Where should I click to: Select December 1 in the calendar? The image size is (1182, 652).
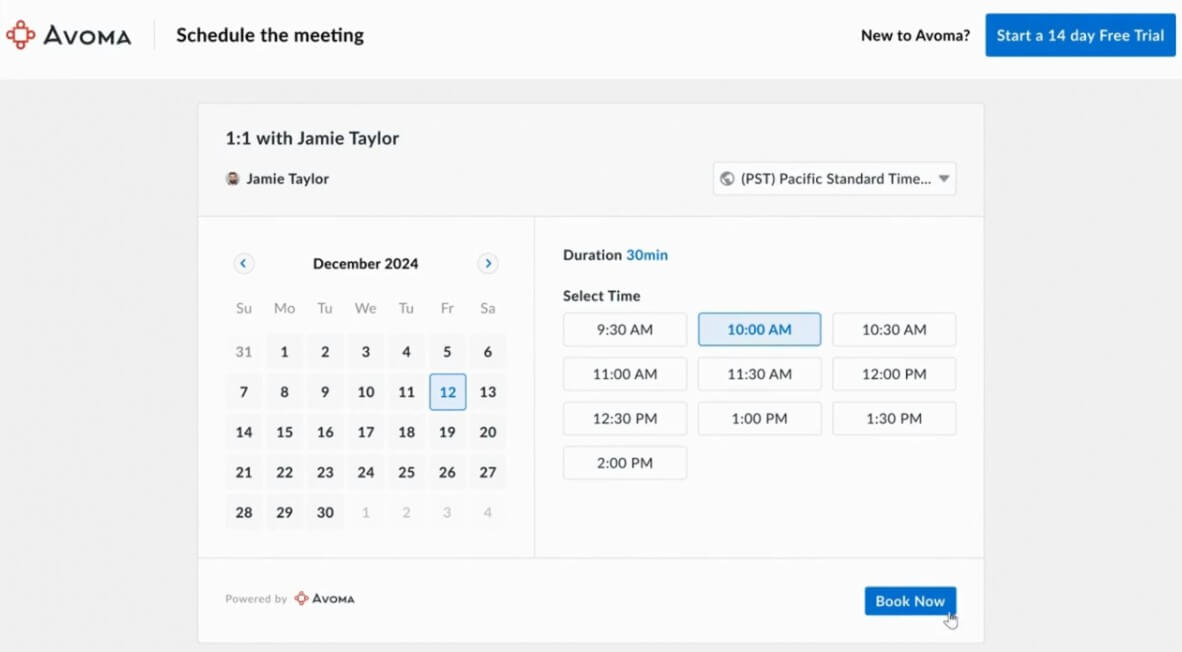pos(284,351)
